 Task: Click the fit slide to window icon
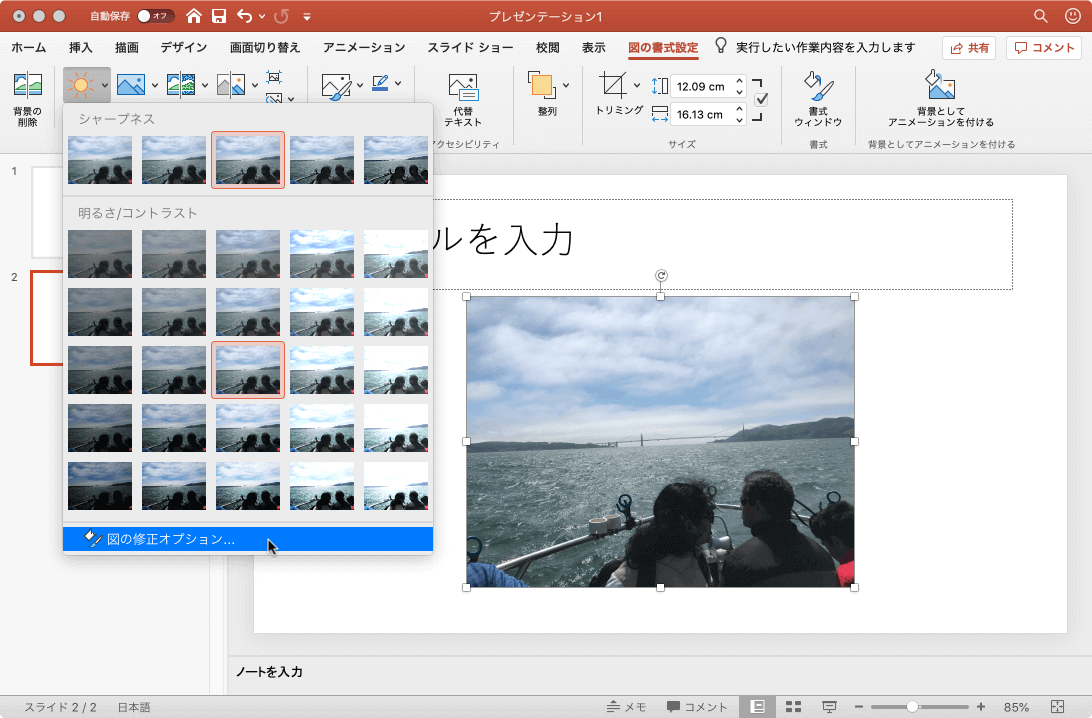[1058, 707]
